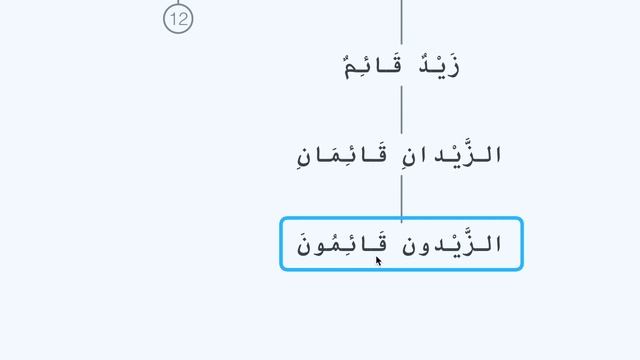The image size is (640, 360).
Task: Click the blank space between the 12 badge and زَيْدٌ قَائِمٌ
Action: point(265,45)
